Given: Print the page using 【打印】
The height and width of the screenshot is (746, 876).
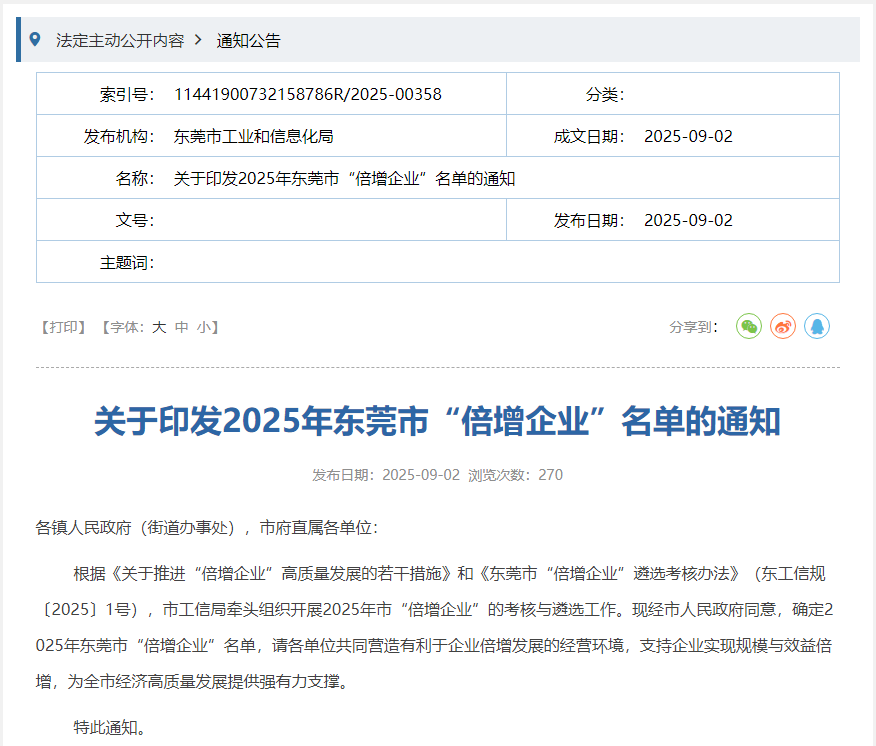Looking at the screenshot, I should [x=64, y=327].
